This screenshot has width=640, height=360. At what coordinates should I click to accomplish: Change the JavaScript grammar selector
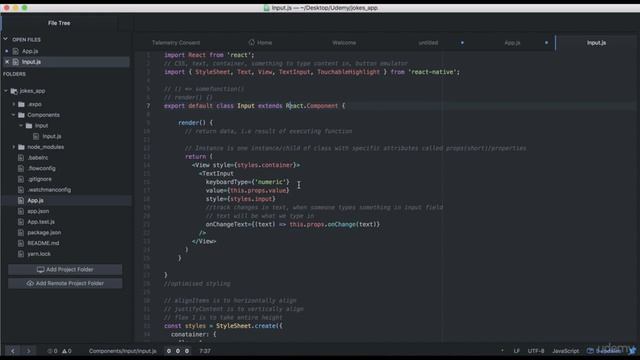tap(565, 351)
